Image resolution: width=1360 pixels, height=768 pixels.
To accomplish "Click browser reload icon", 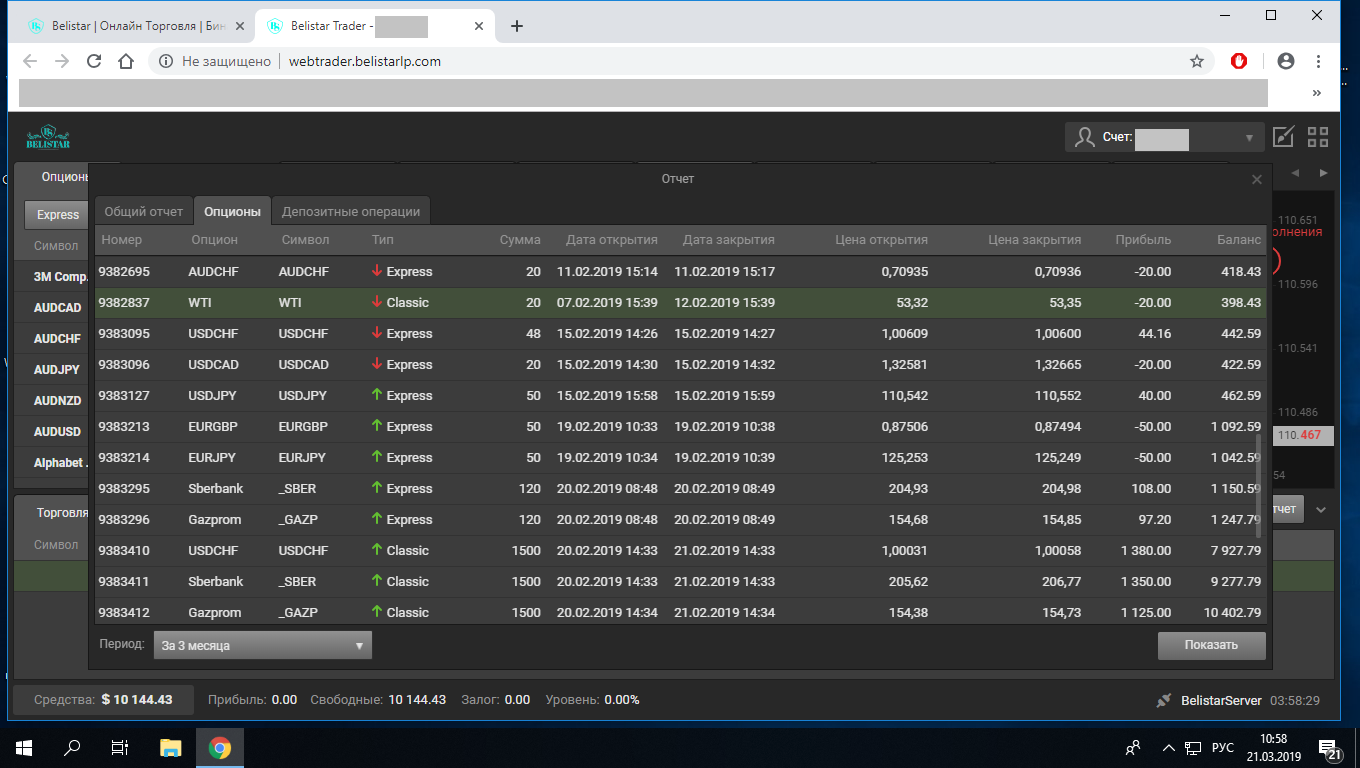I will tap(94, 61).
